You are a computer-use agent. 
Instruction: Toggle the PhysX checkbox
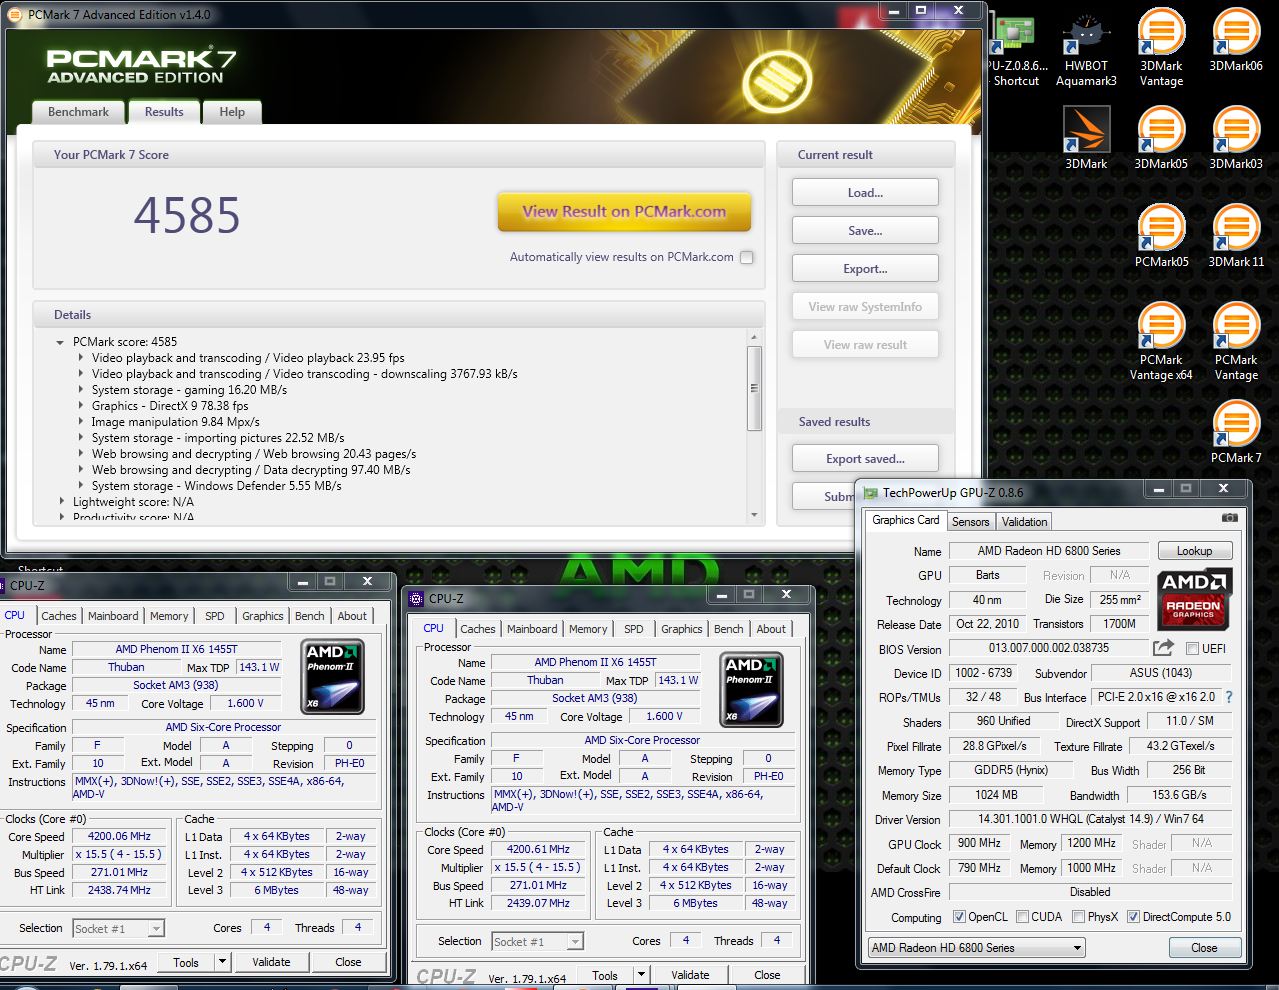(1078, 916)
